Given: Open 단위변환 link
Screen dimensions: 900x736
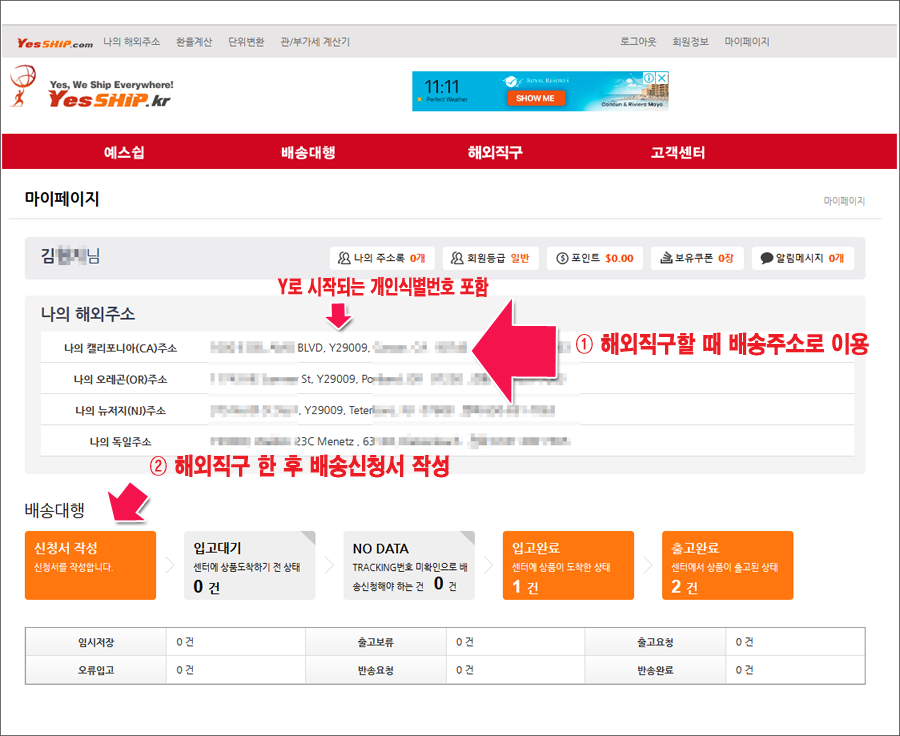Looking at the screenshot, I should [246, 42].
